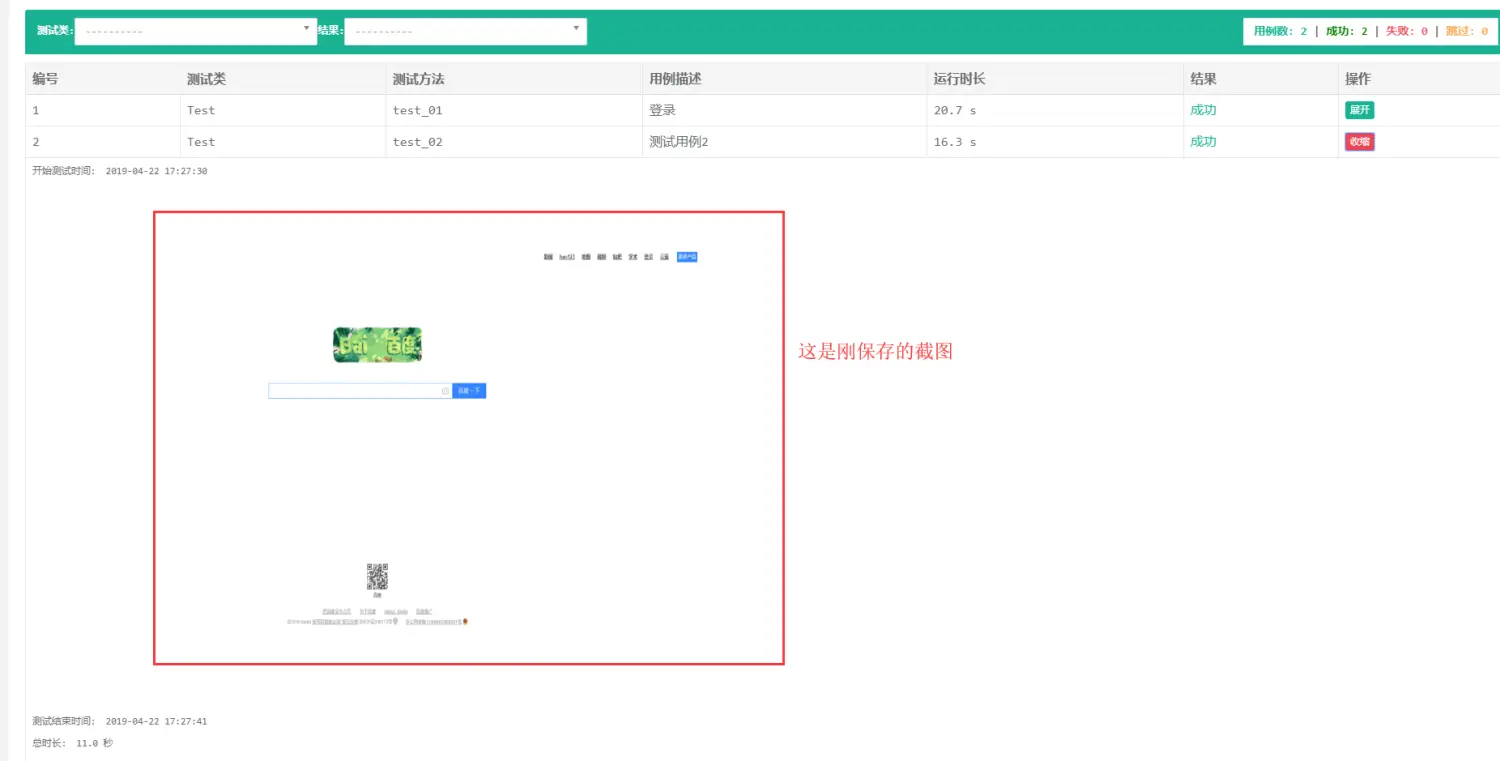
Task: Click the 16.3 s duration cell
Action: (x=1055, y=142)
